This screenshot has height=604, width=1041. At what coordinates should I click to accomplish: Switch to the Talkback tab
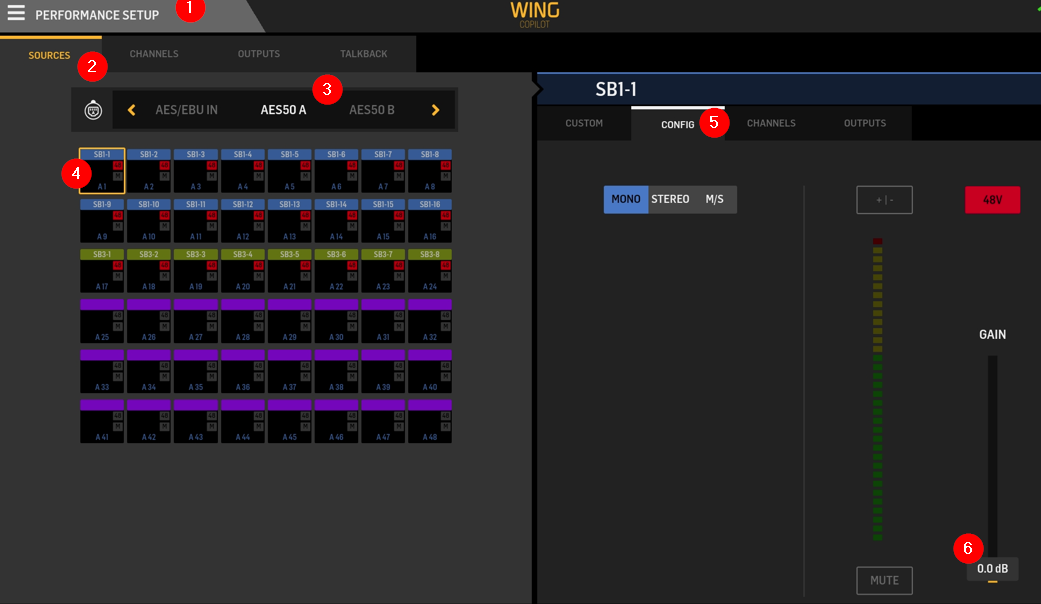(363, 54)
